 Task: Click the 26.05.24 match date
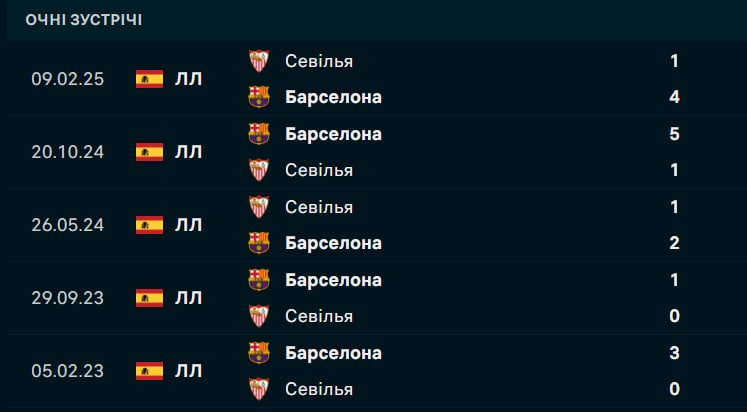tap(66, 225)
